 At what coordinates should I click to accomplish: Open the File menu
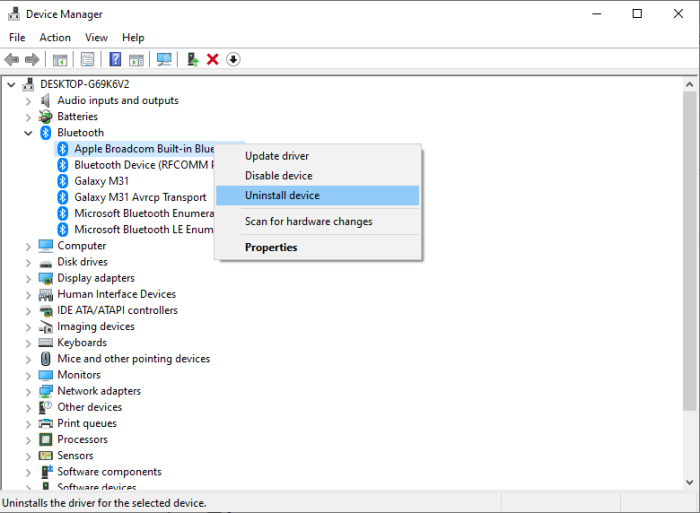pyautogui.click(x=17, y=38)
